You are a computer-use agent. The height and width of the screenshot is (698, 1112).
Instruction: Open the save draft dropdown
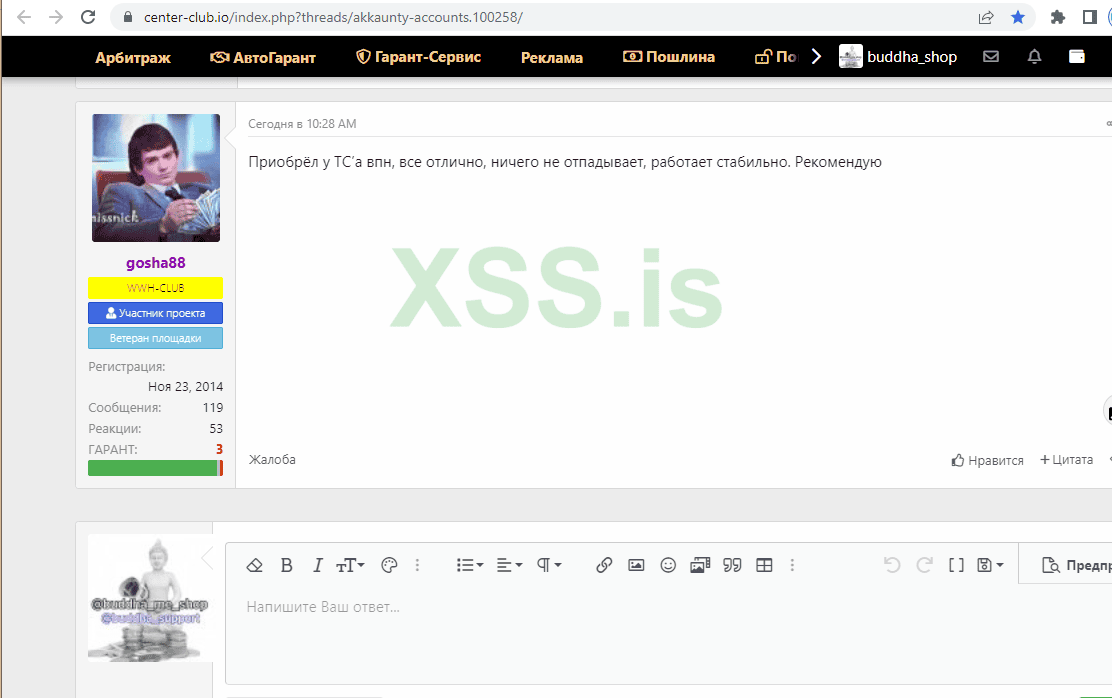990,565
